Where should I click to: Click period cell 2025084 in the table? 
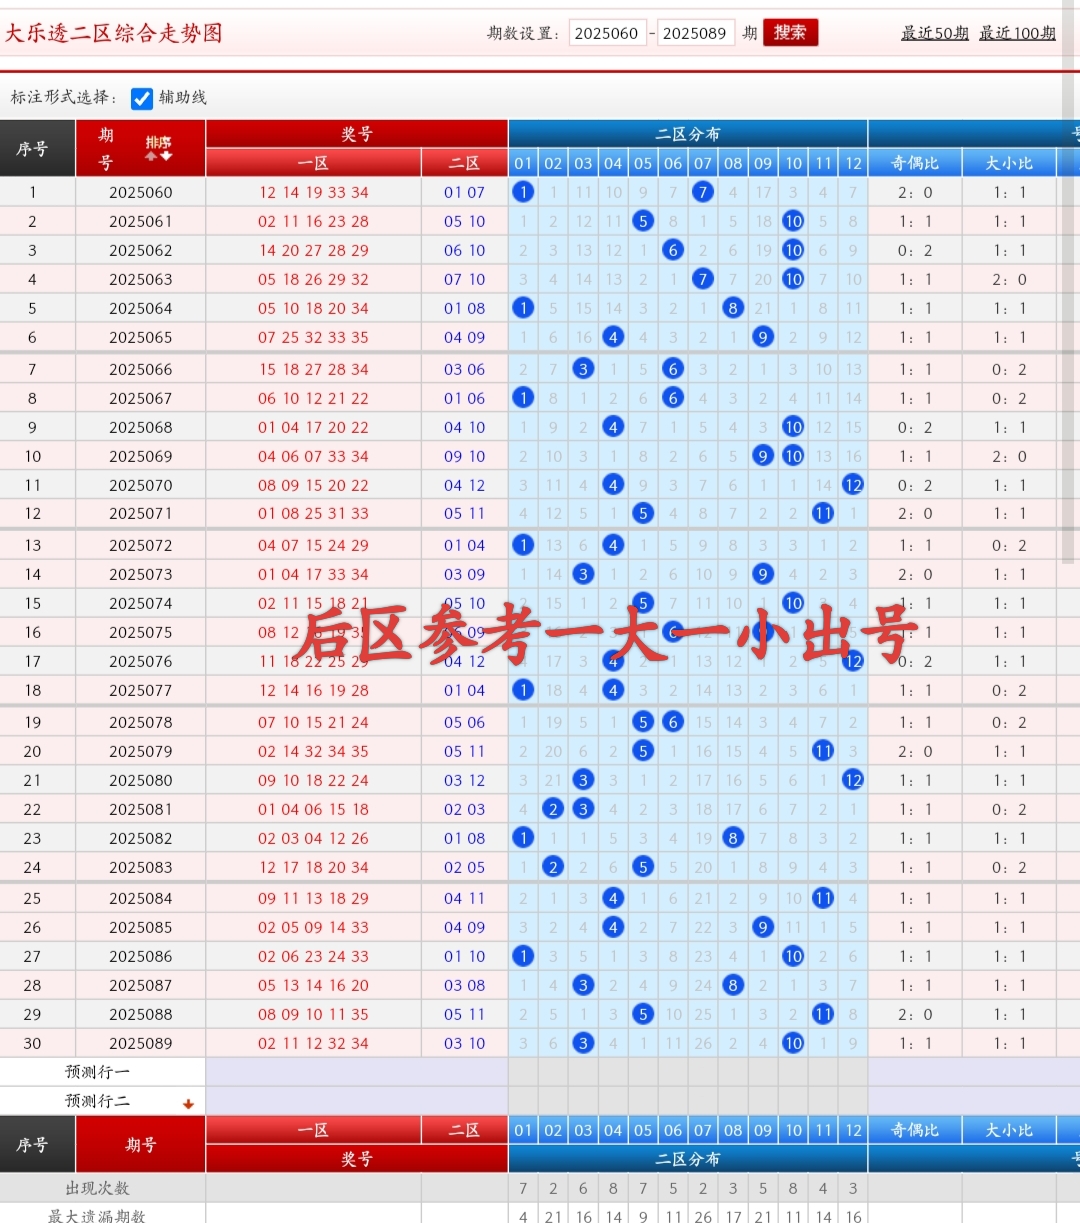click(x=141, y=898)
